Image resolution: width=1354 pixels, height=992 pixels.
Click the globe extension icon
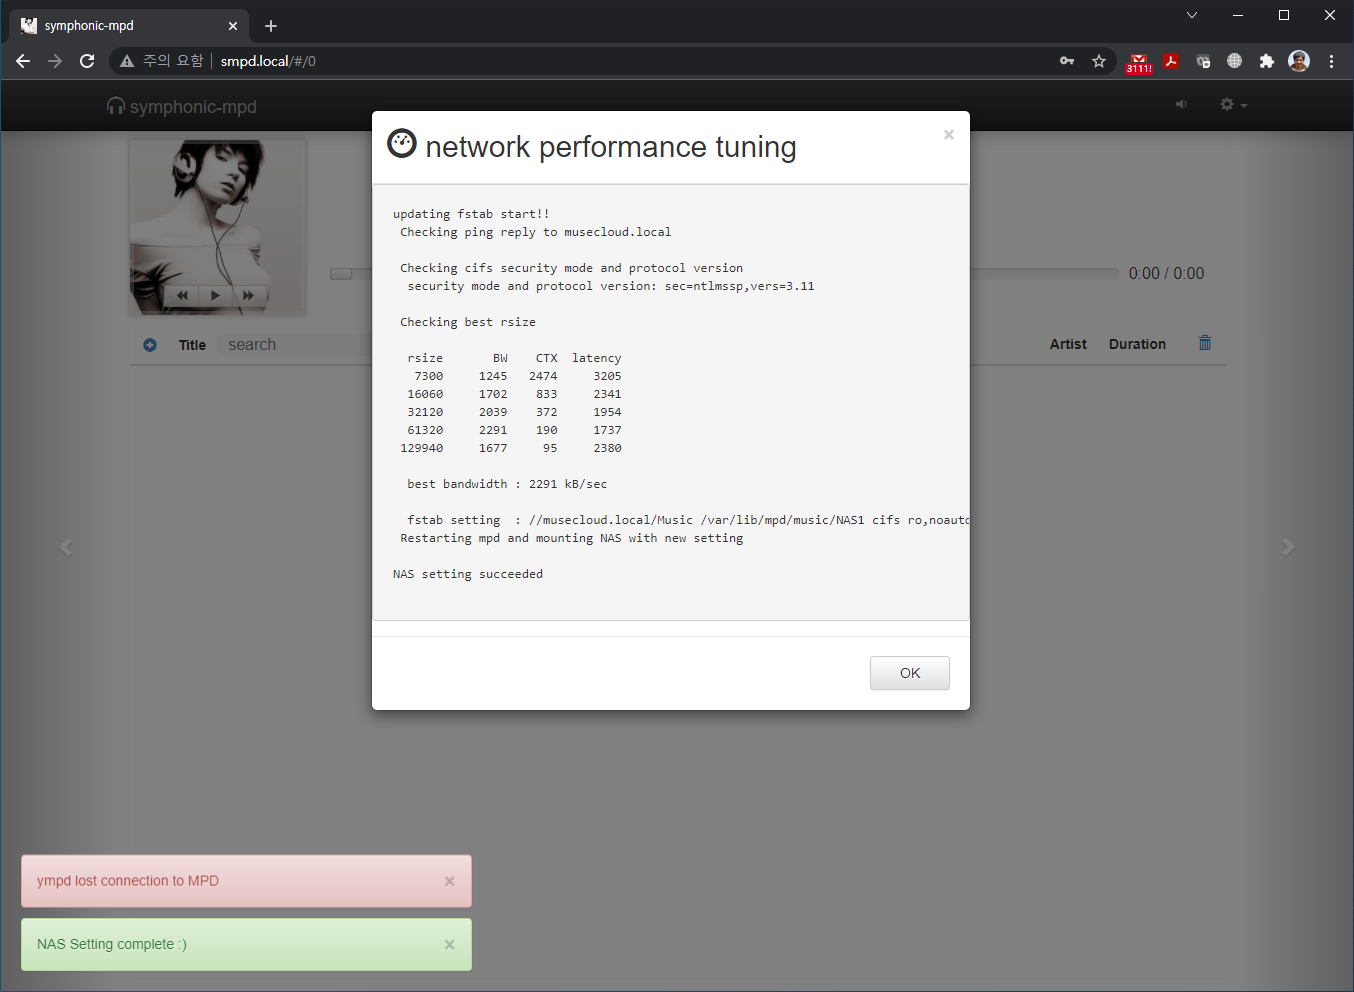click(x=1235, y=61)
